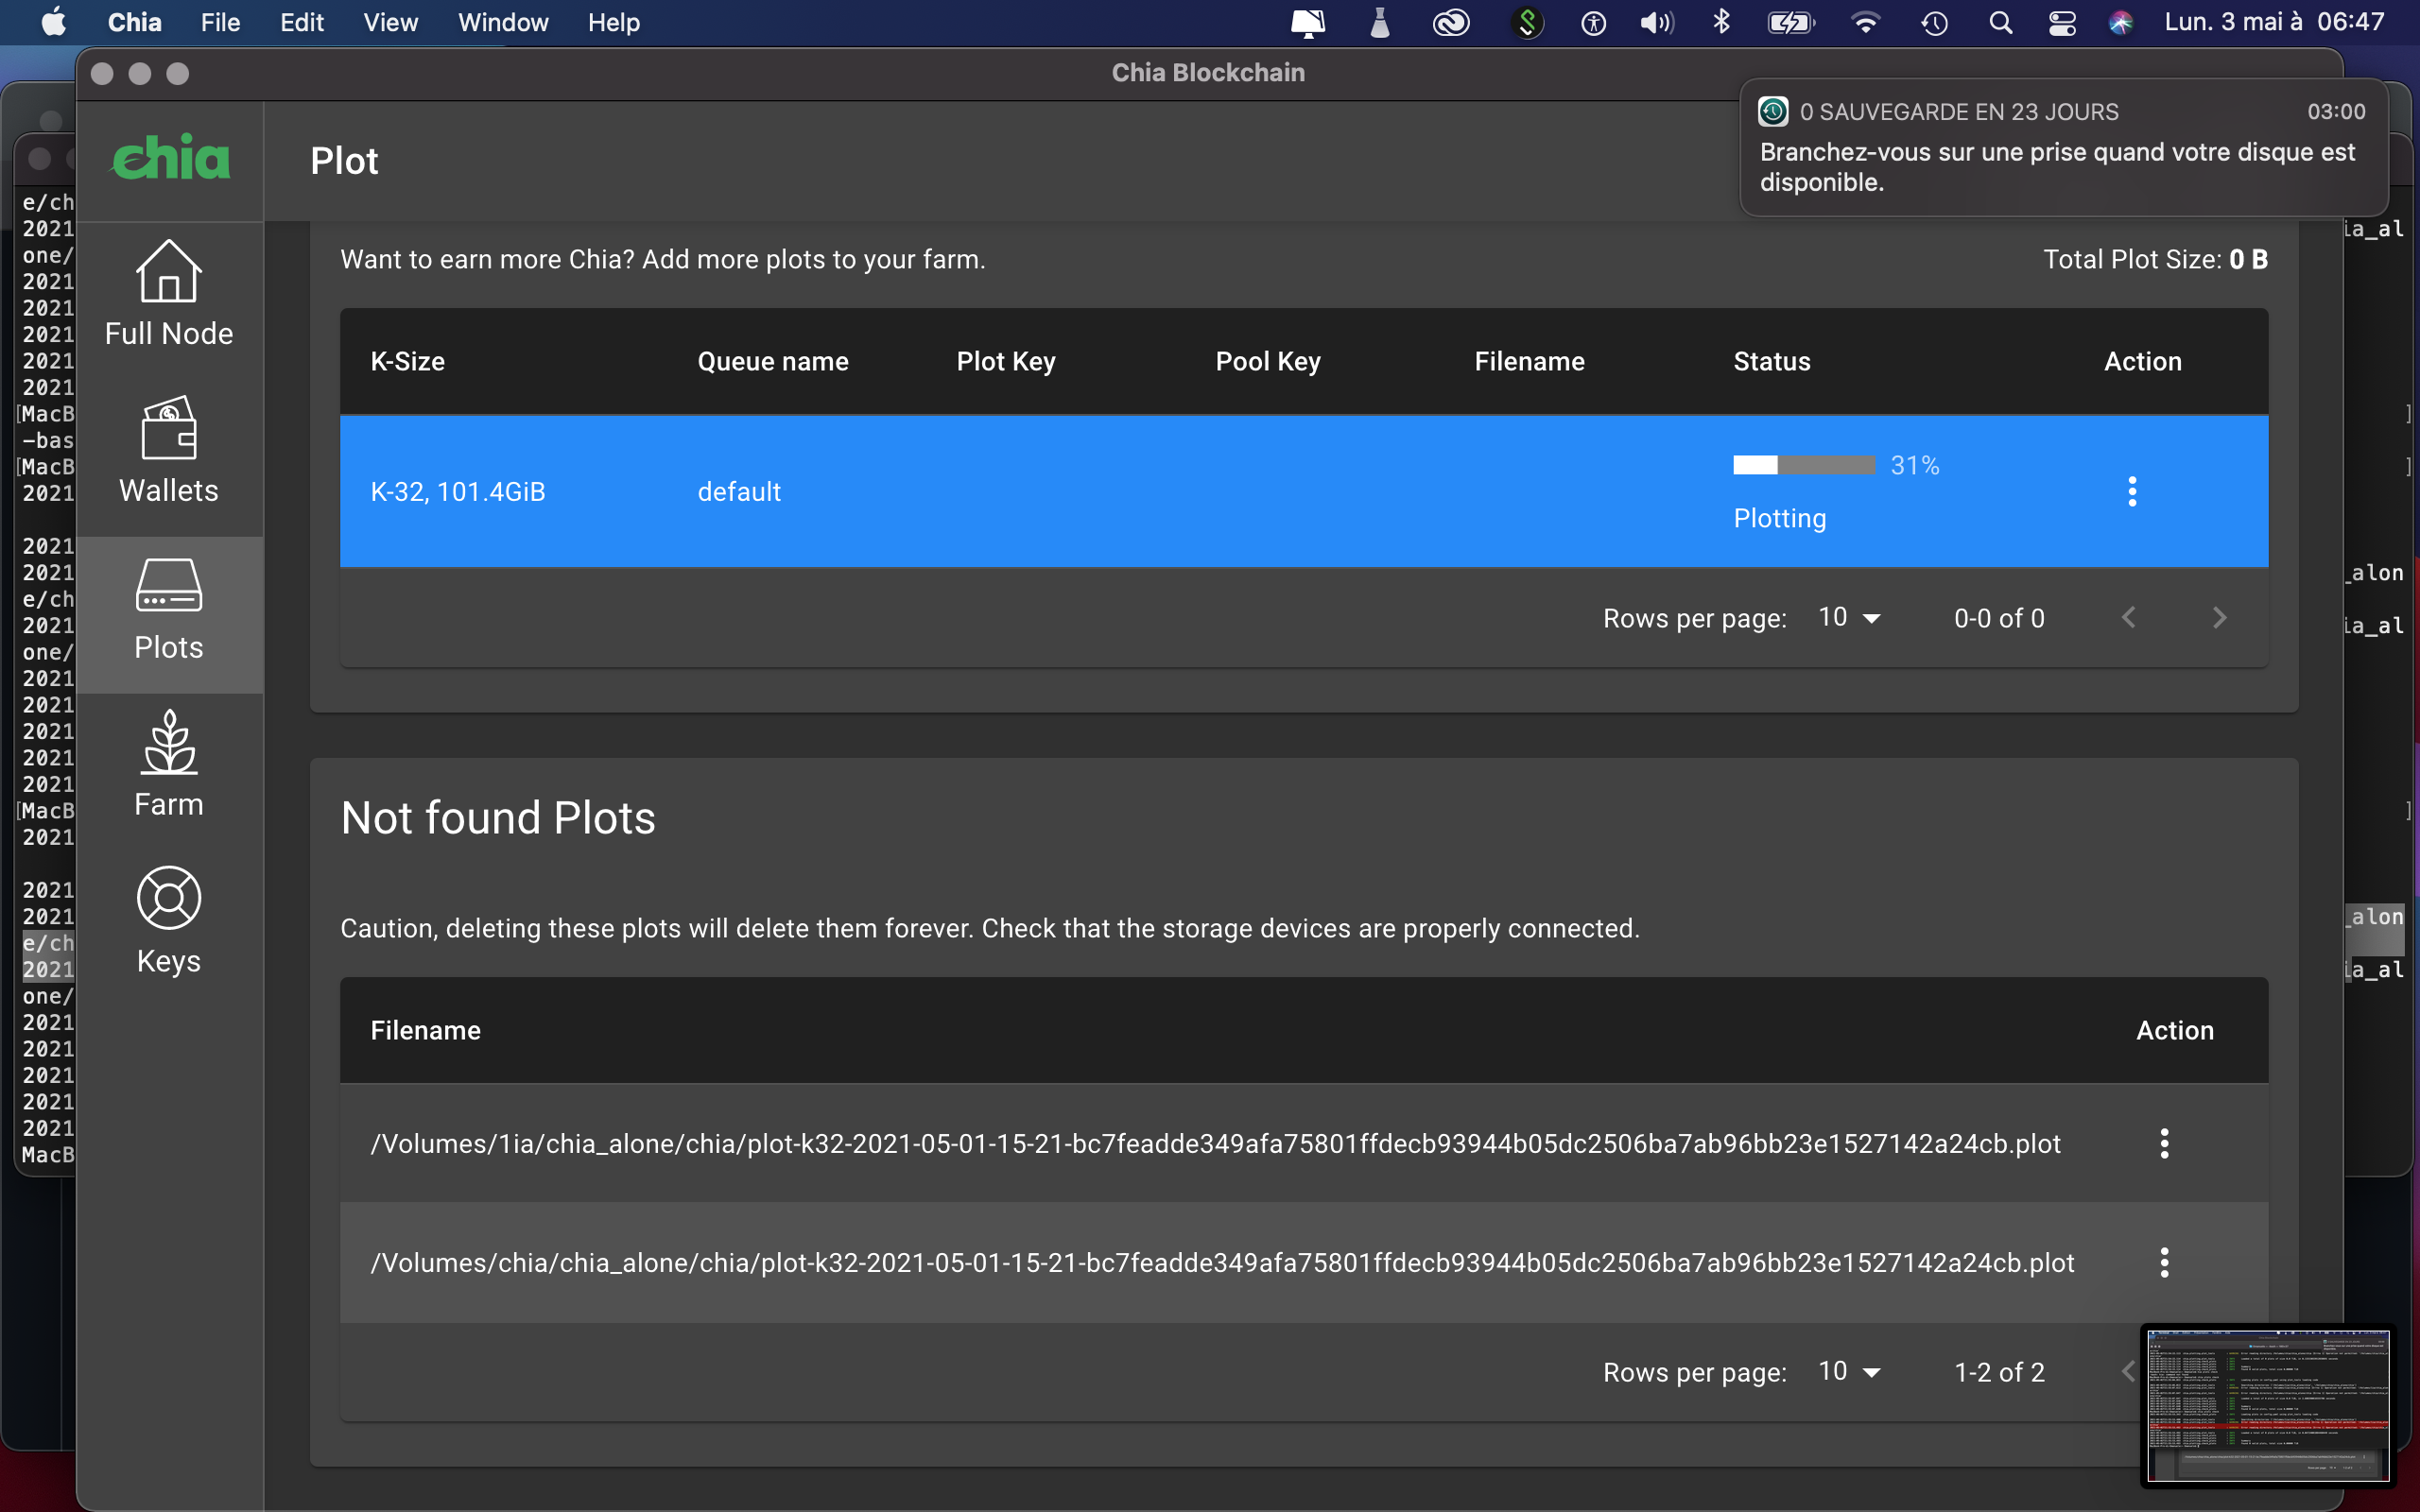
Task: Open Wi-Fi status menu
Action: coord(1865,22)
